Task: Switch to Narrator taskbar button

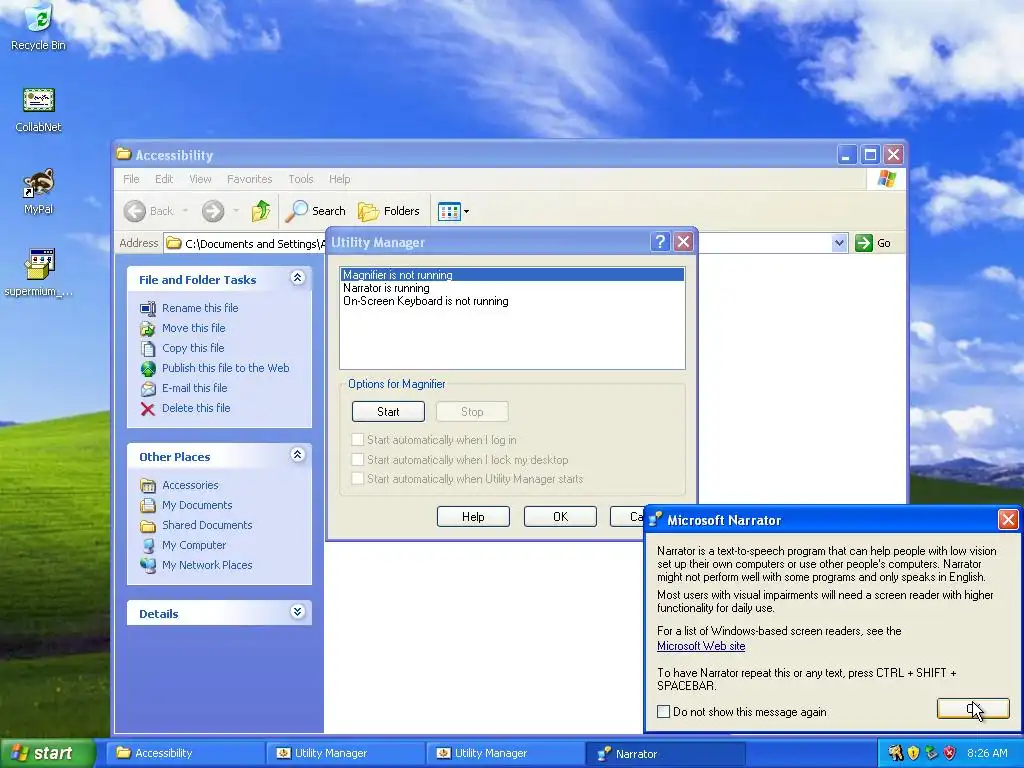Action: (665, 753)
